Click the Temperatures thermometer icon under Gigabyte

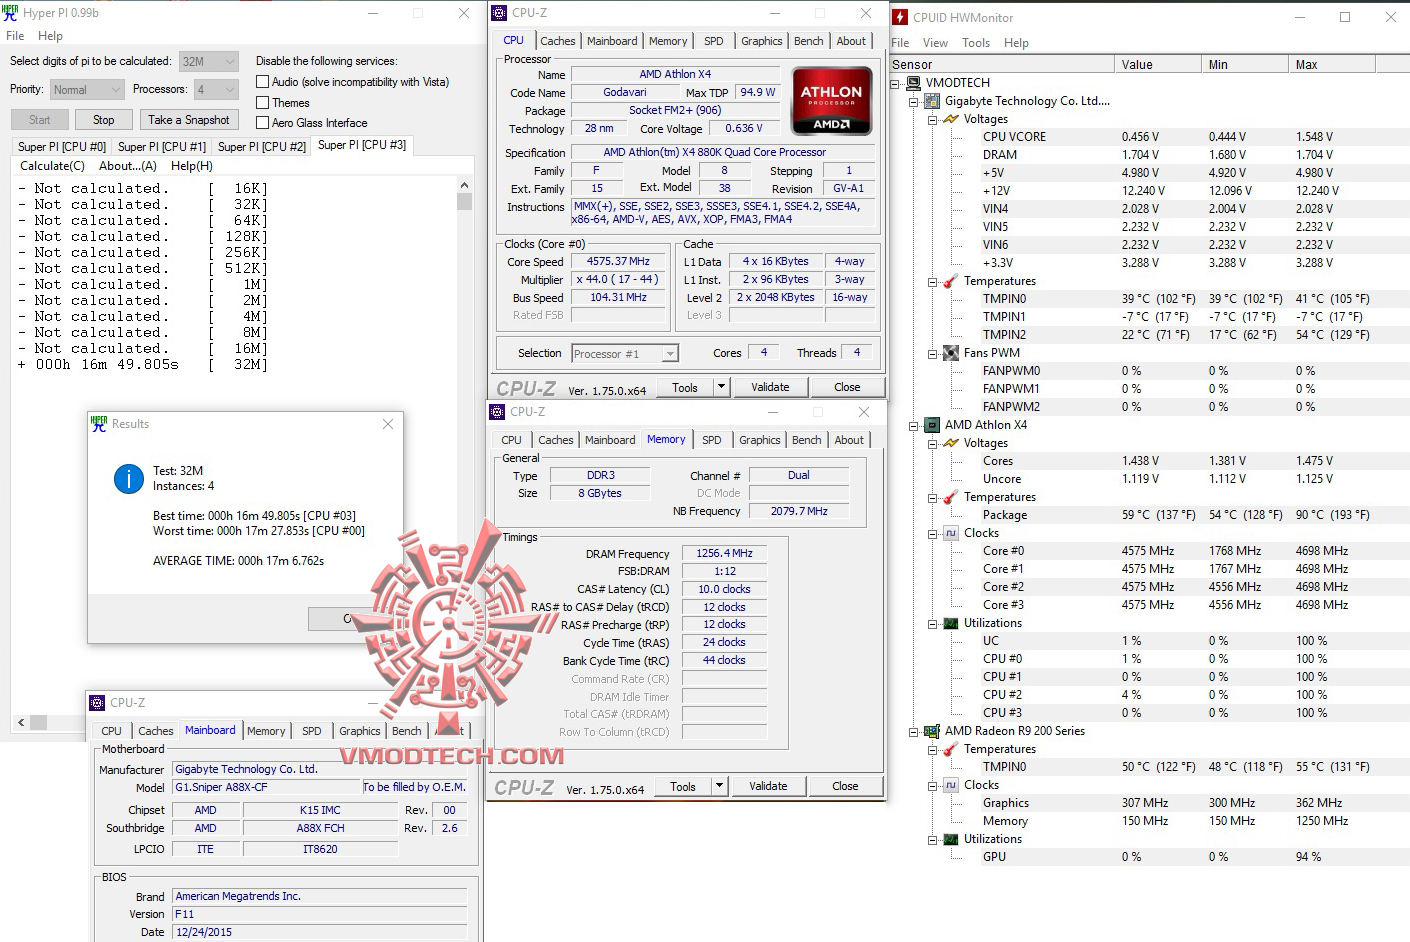pos(951,281)
